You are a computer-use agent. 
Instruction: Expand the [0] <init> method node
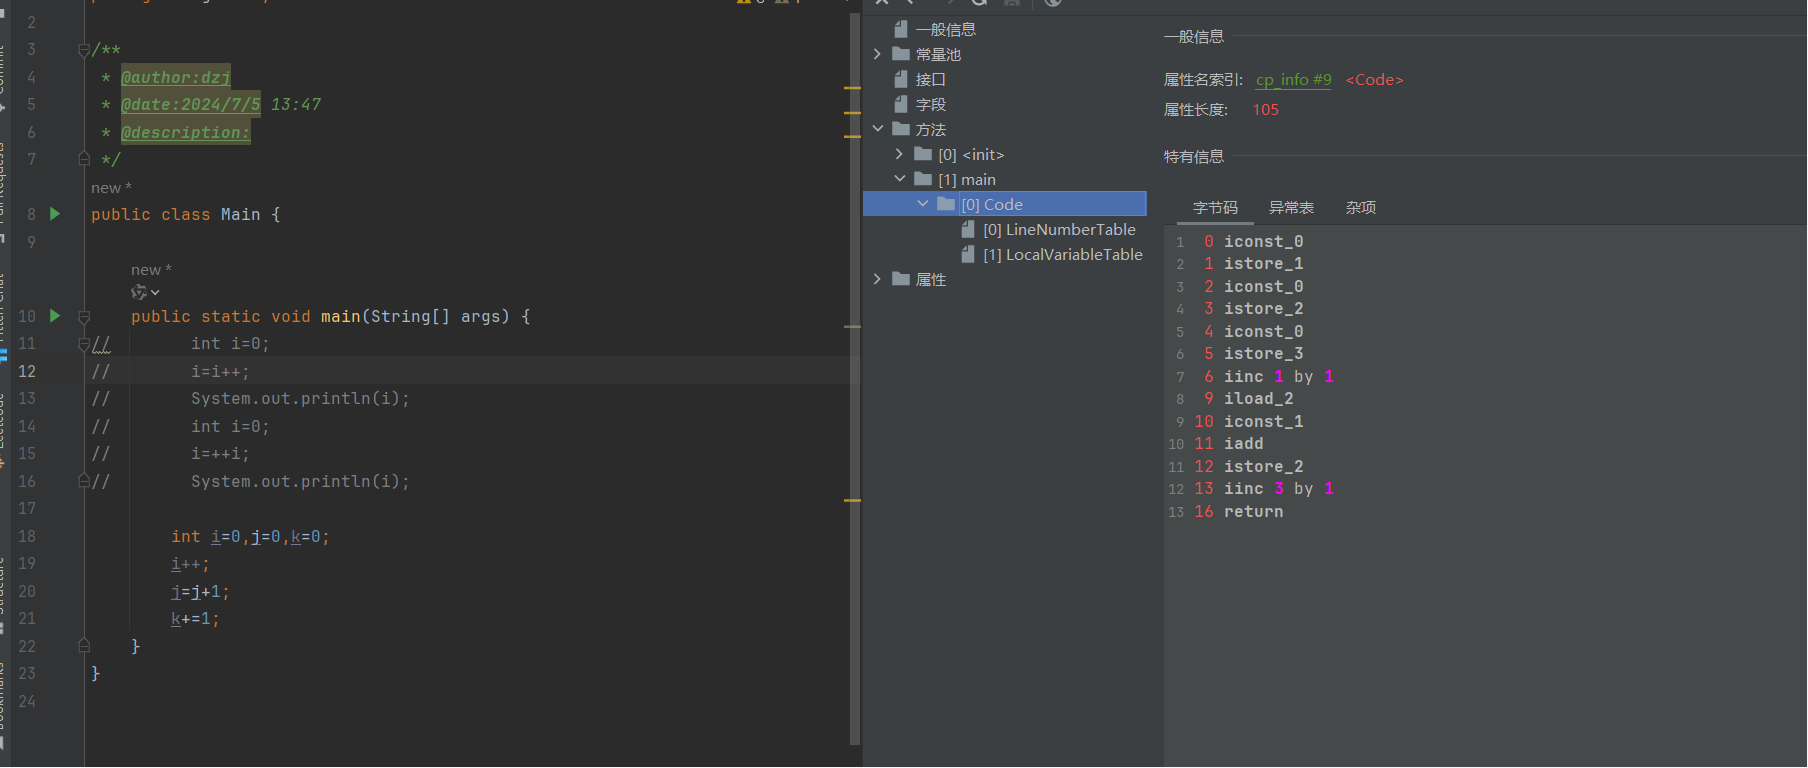pyautogui.click(x=900, y=154)
